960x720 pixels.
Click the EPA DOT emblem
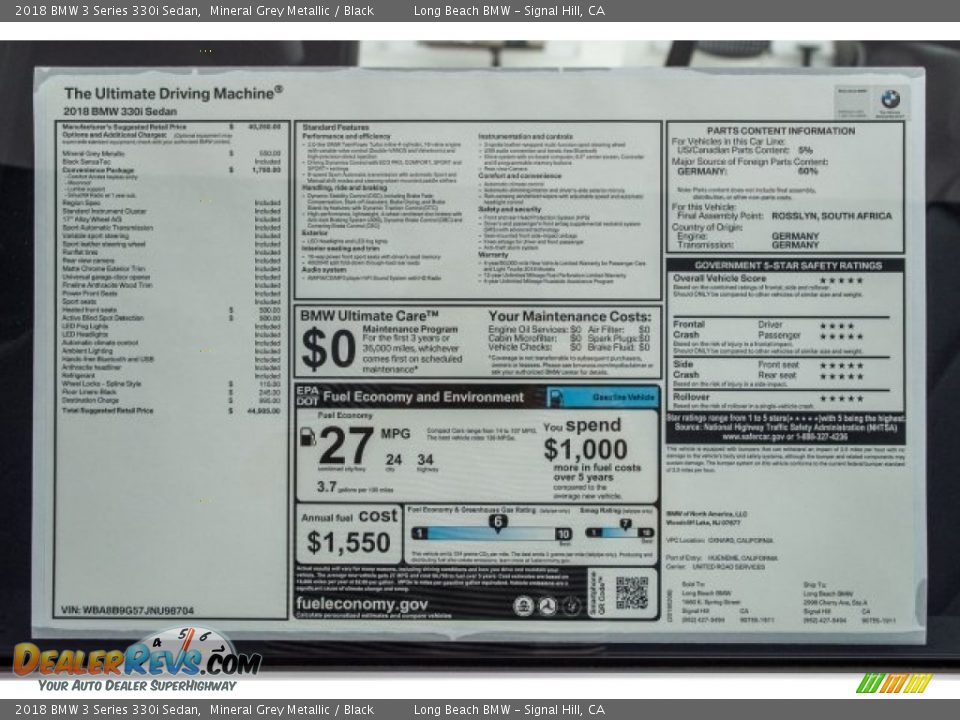(x=306, y=394)
